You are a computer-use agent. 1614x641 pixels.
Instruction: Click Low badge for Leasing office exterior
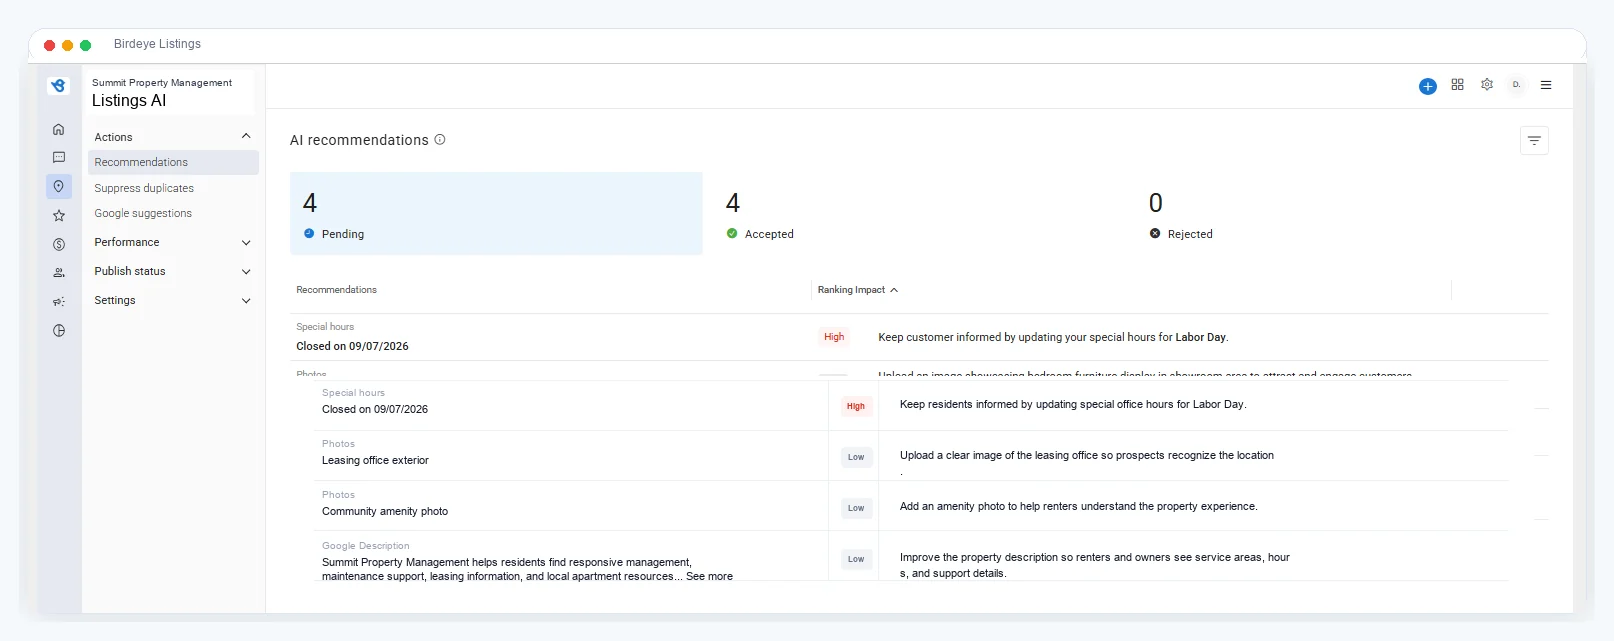[856, 457]
